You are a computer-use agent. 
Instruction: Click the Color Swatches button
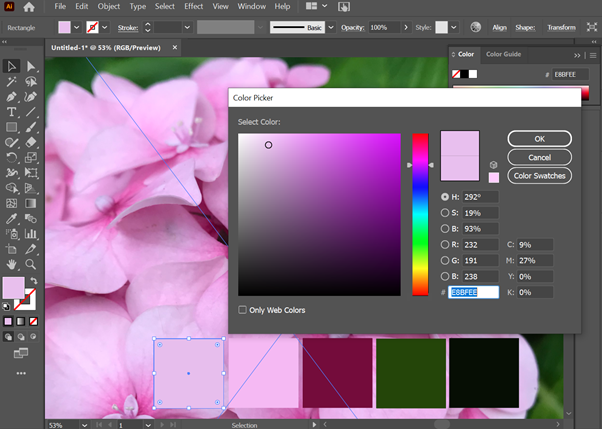coord(539,176)
